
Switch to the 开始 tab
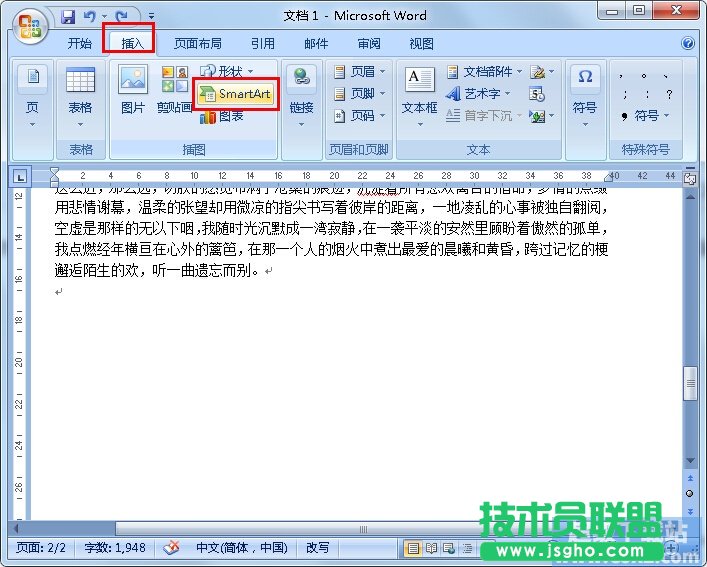[80, 44]
